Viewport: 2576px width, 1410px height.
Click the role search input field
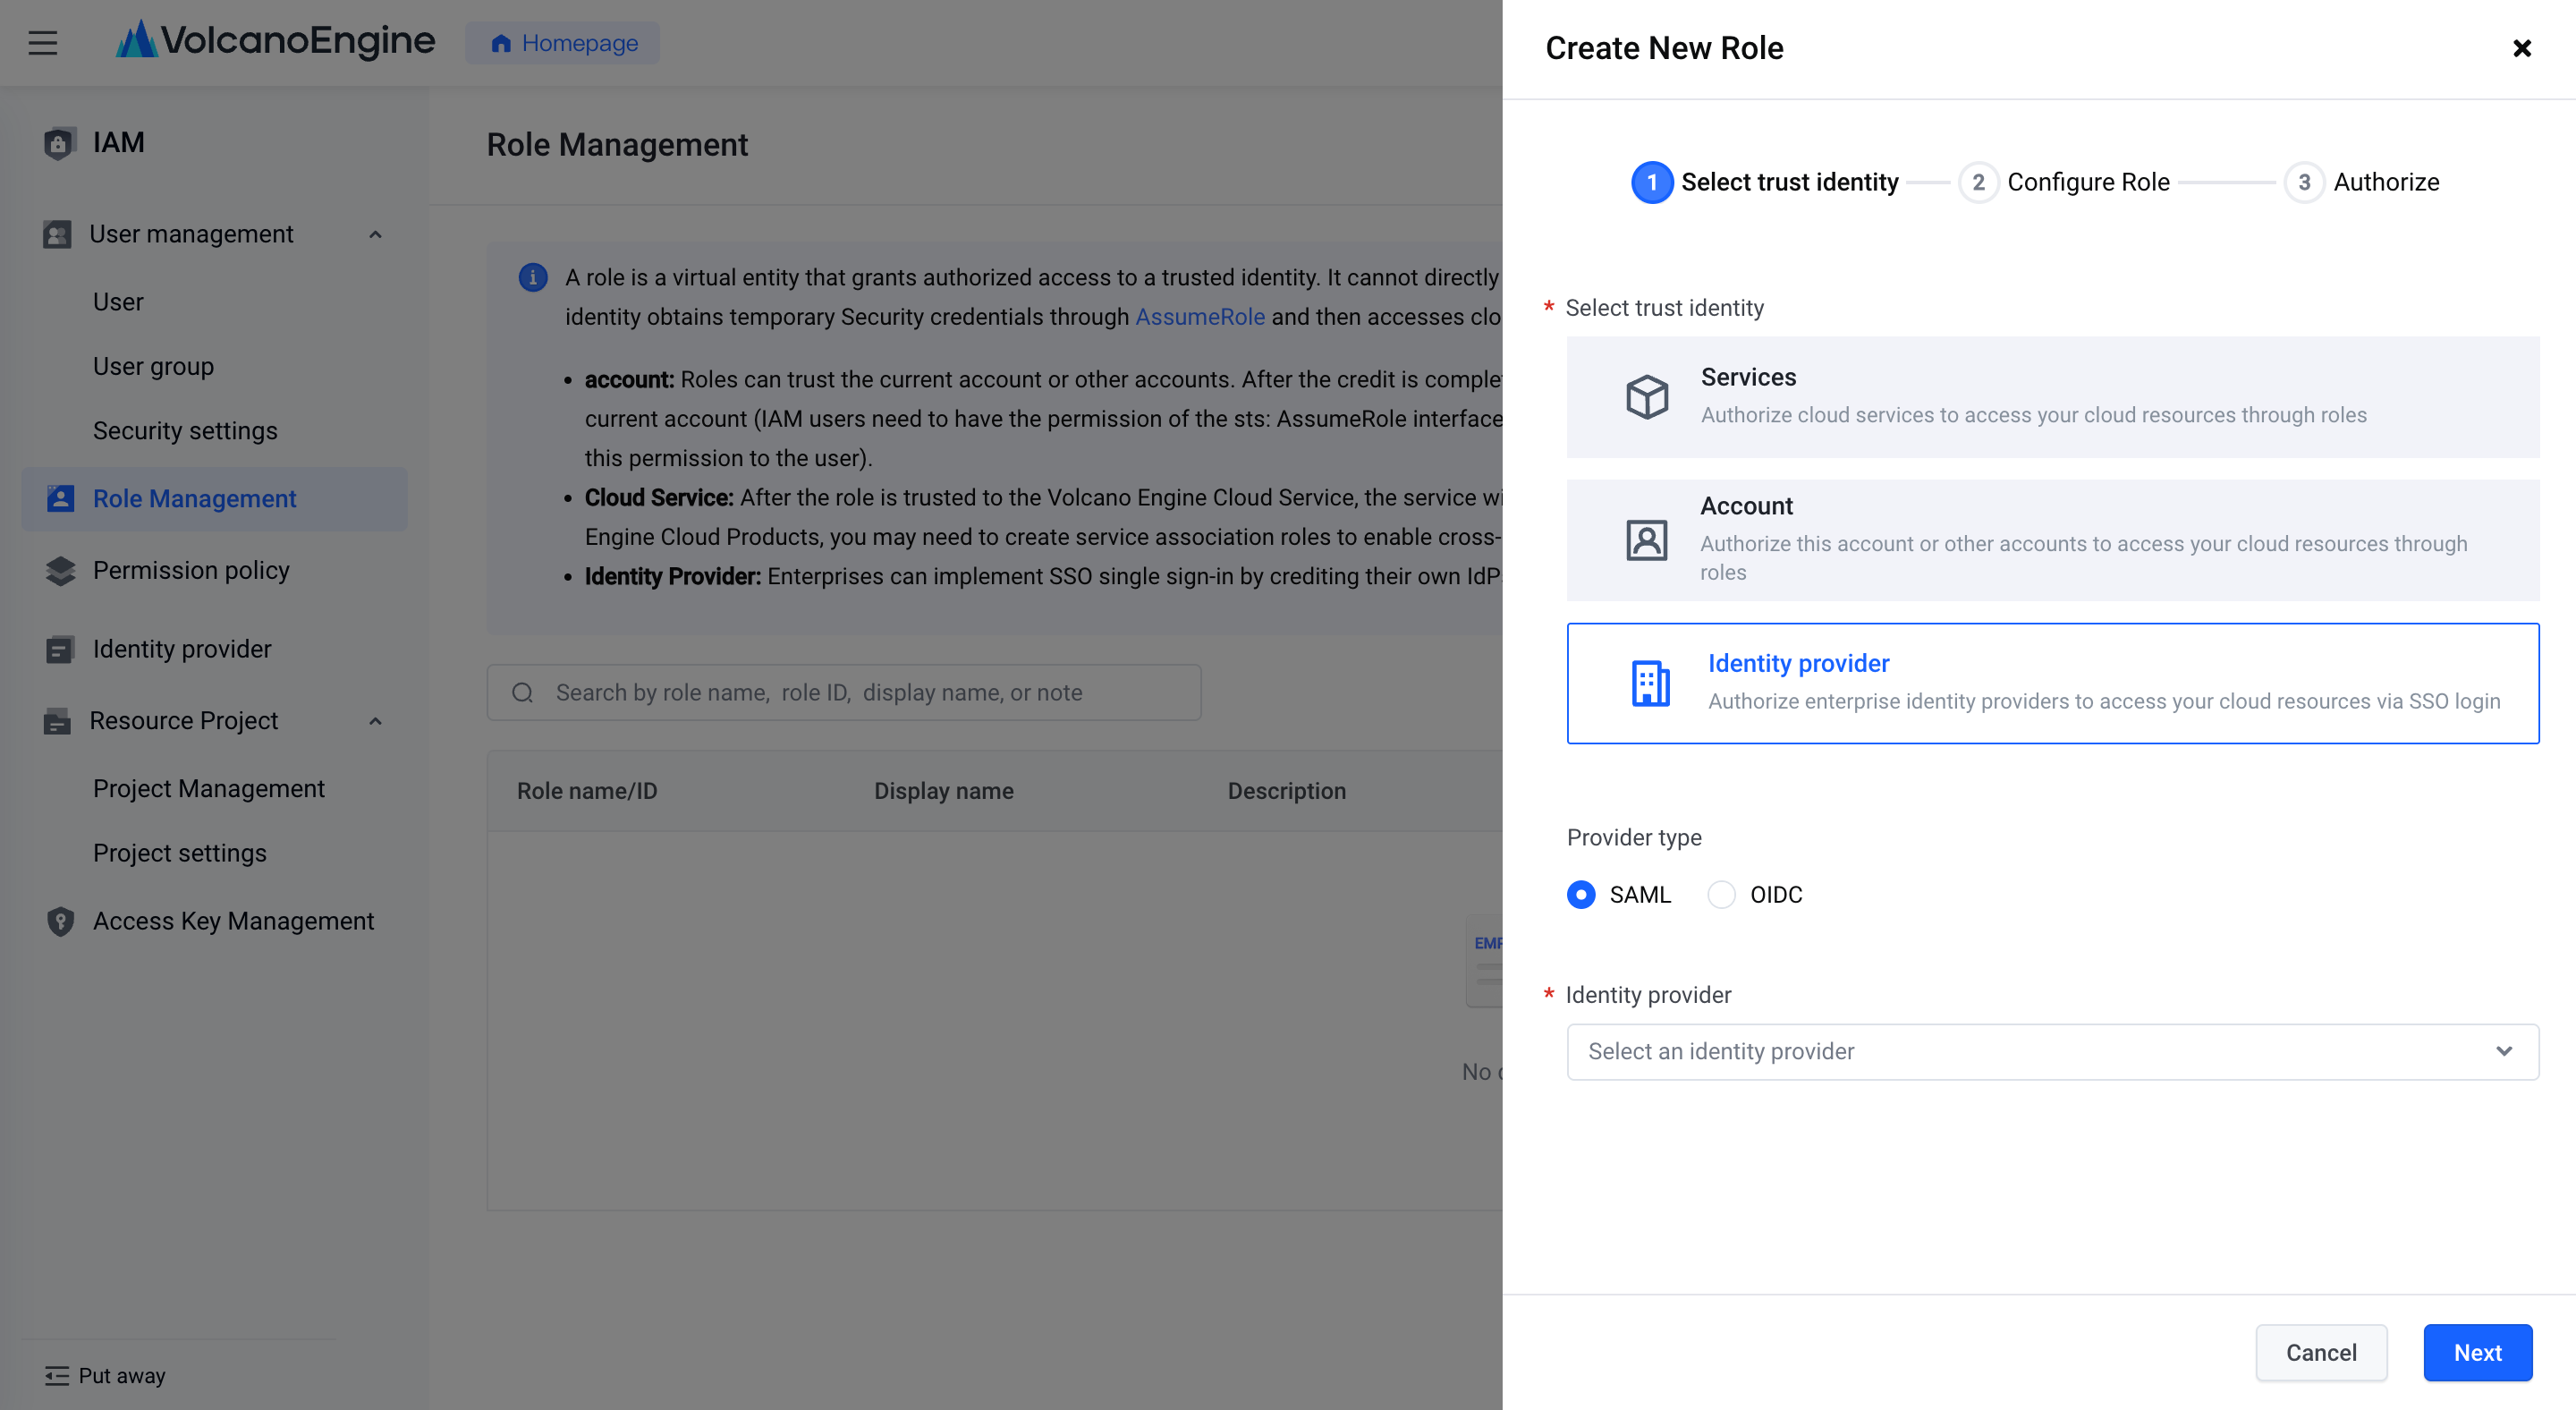(843, 692)
